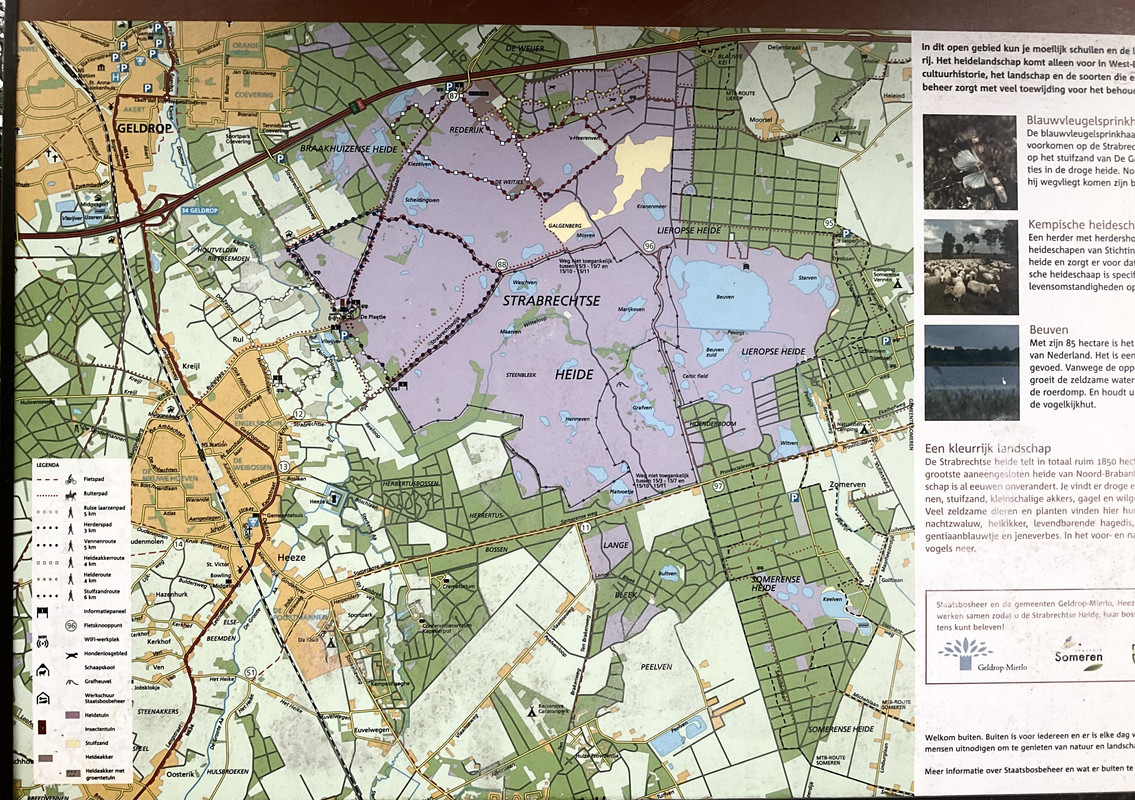
Task: Click cycle junction number 13 on map
Action: click(284, 467)
